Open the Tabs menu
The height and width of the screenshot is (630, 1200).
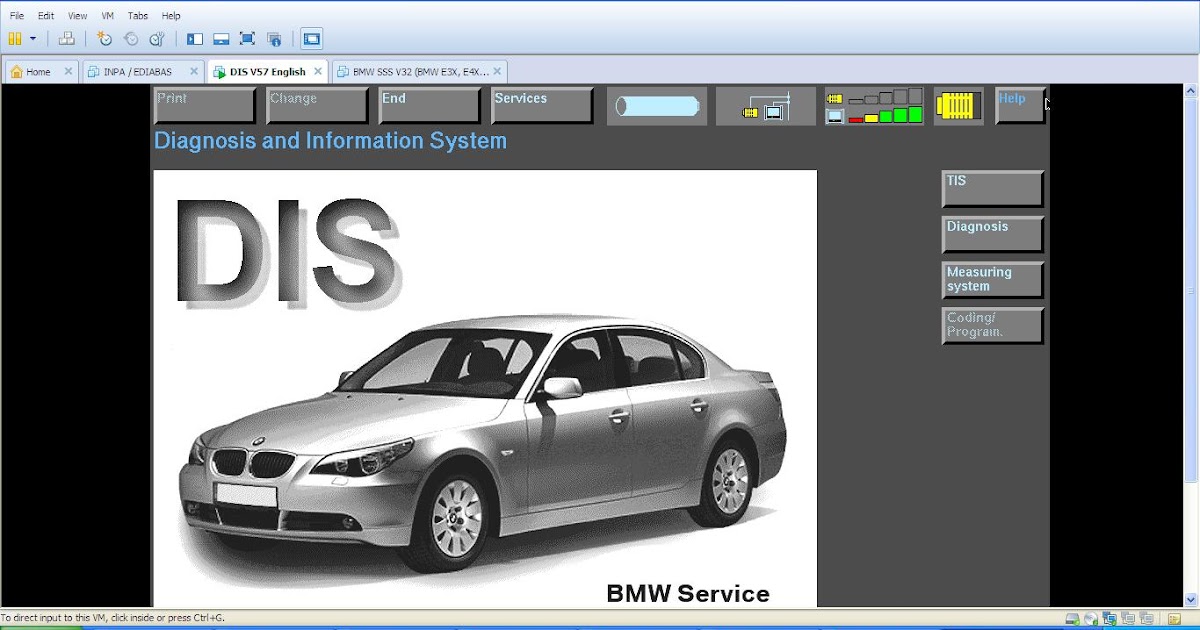[138, 16]
